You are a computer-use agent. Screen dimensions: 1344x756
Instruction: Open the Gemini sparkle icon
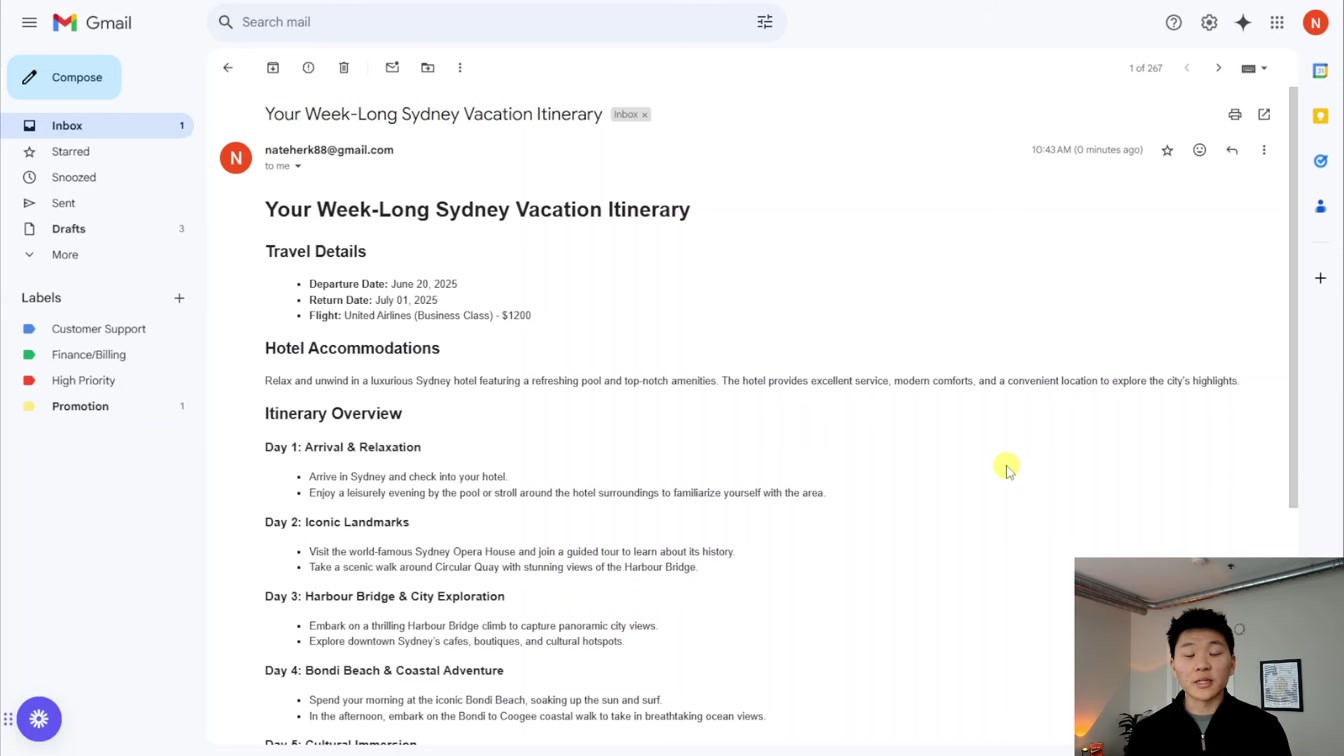tap(1243, 22)
